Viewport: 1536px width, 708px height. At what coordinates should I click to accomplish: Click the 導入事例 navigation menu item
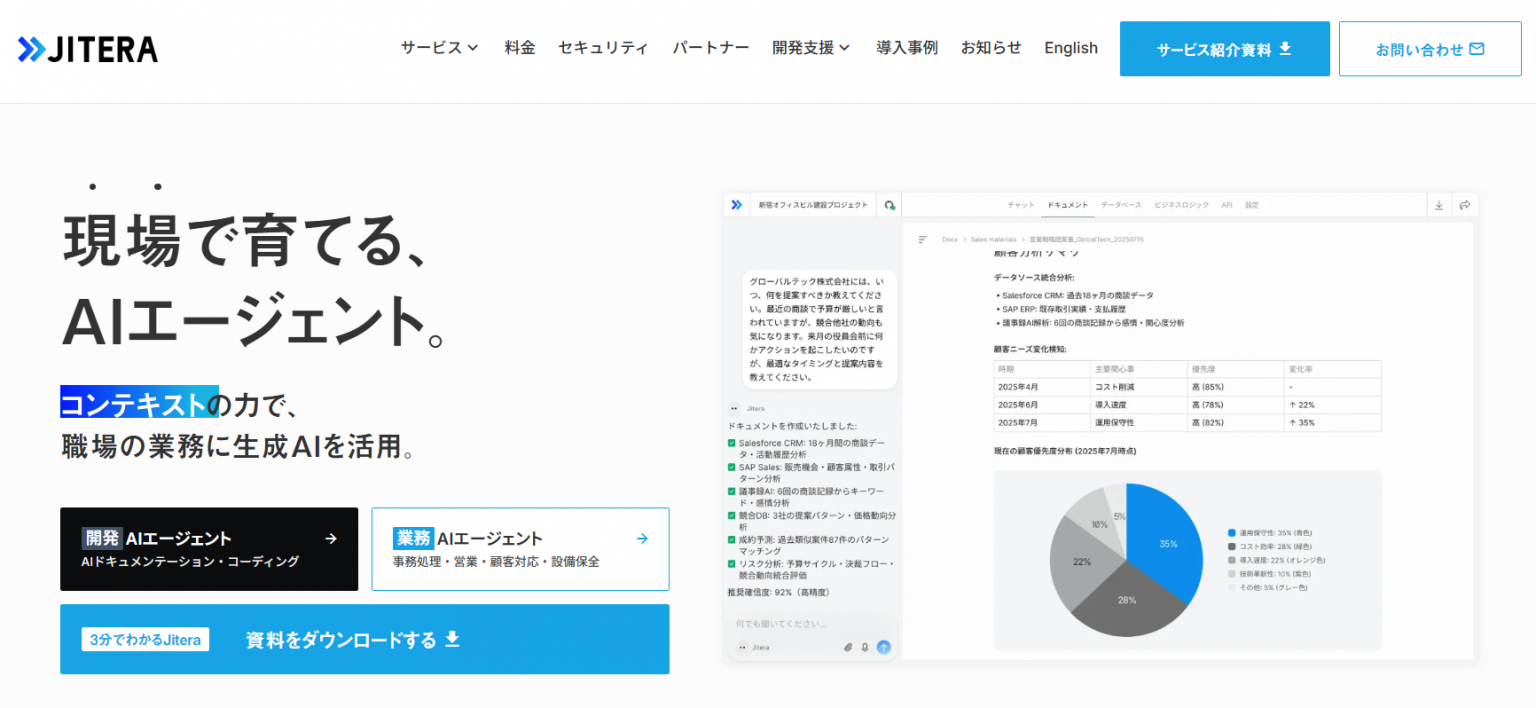pyautogui.click(x=906, y=47)
